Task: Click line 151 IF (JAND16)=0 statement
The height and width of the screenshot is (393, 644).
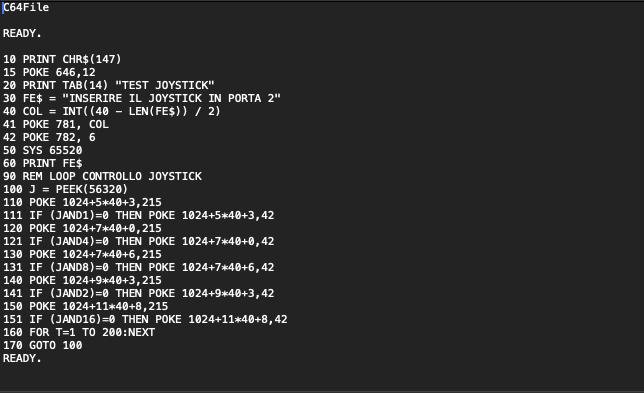Action: coord(145,319)
